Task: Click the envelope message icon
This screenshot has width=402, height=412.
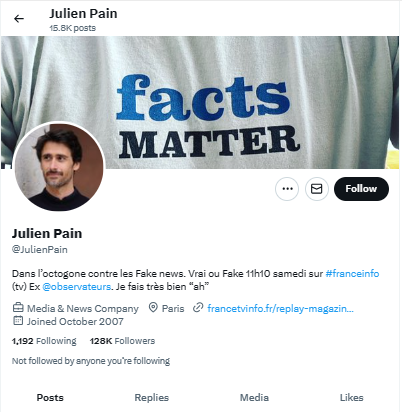Action: click(317, 189)
